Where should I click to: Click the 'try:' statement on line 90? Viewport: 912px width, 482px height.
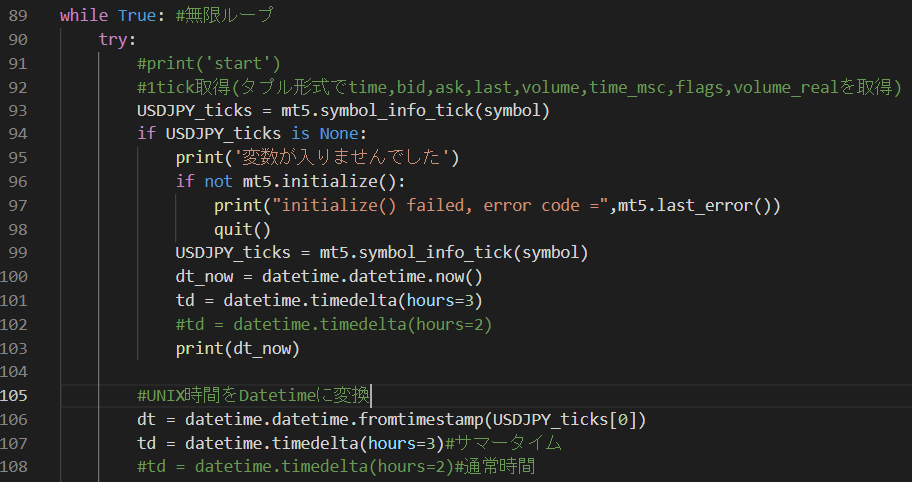(117, 39)
